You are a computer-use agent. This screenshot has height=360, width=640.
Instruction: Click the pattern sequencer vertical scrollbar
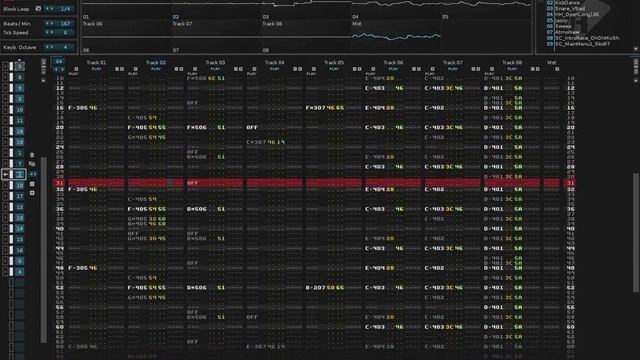(x=44, y=250)
